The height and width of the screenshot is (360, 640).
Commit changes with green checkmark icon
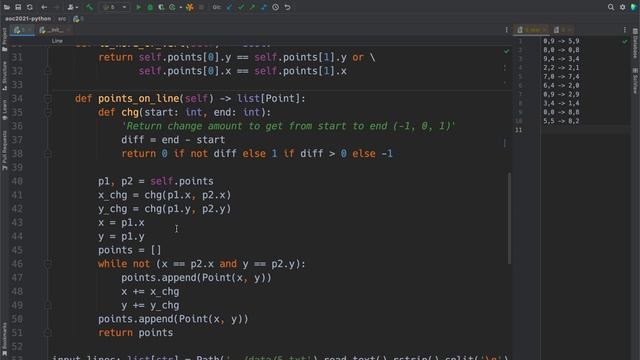[241, 7]
